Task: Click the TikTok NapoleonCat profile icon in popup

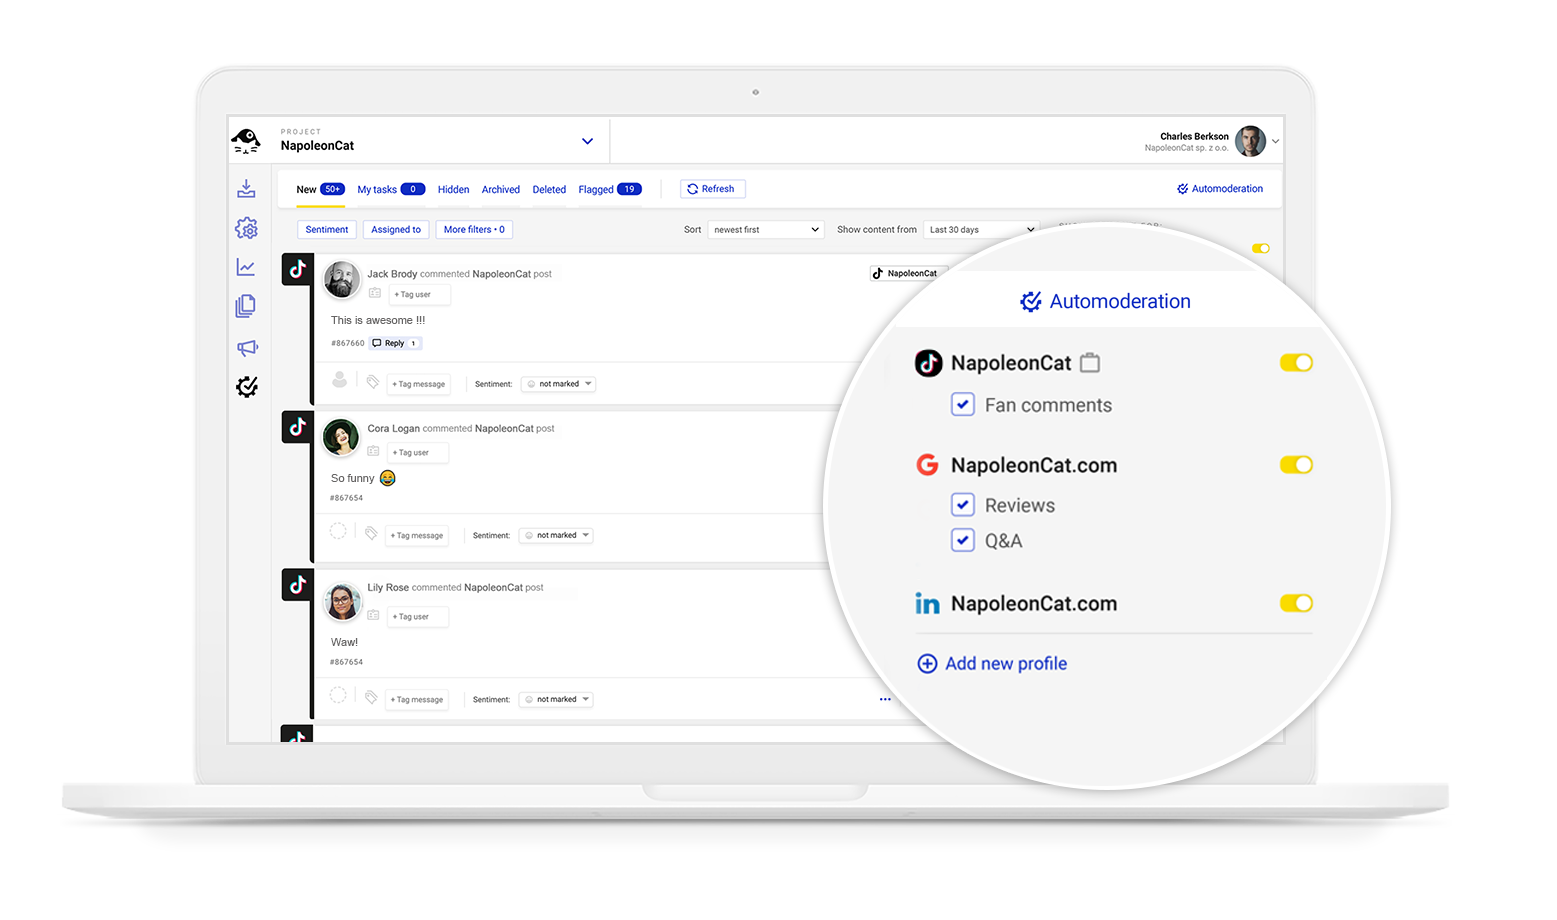Action: (929, 363)
